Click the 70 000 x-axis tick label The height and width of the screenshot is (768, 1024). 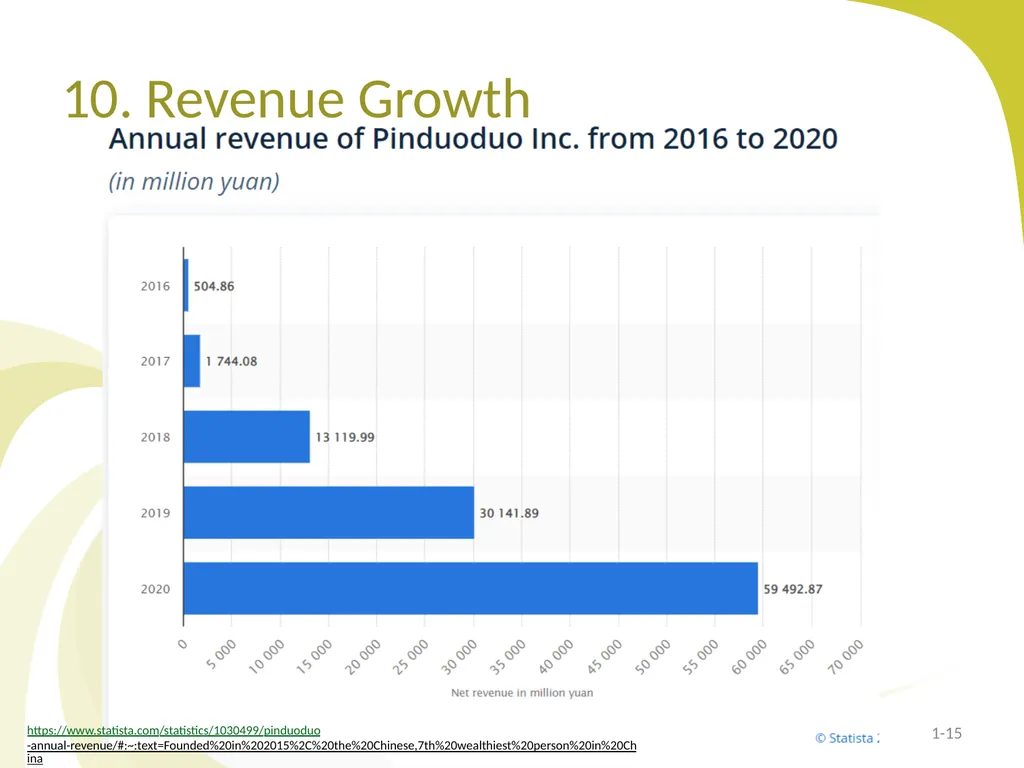coord(846,656)
